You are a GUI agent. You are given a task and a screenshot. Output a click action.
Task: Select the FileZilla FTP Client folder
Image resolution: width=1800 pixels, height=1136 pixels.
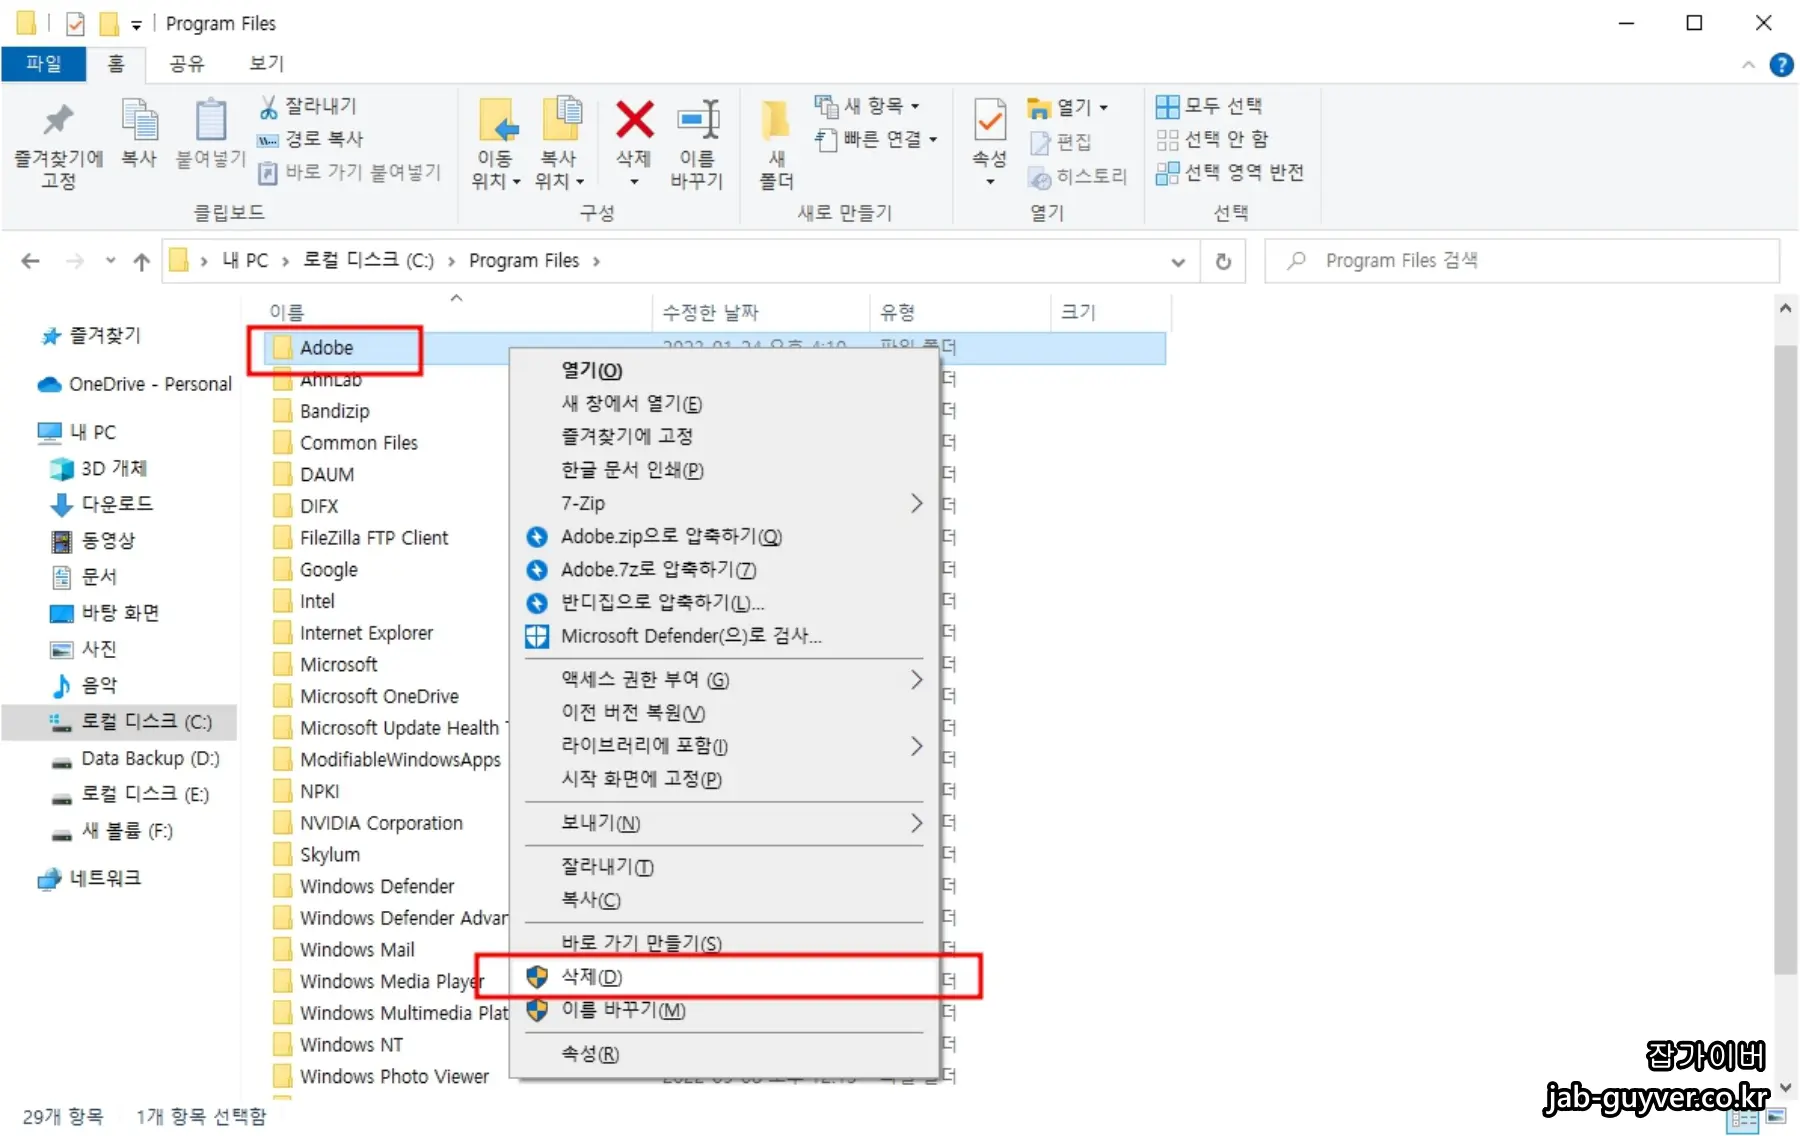[x=362, y=538]
